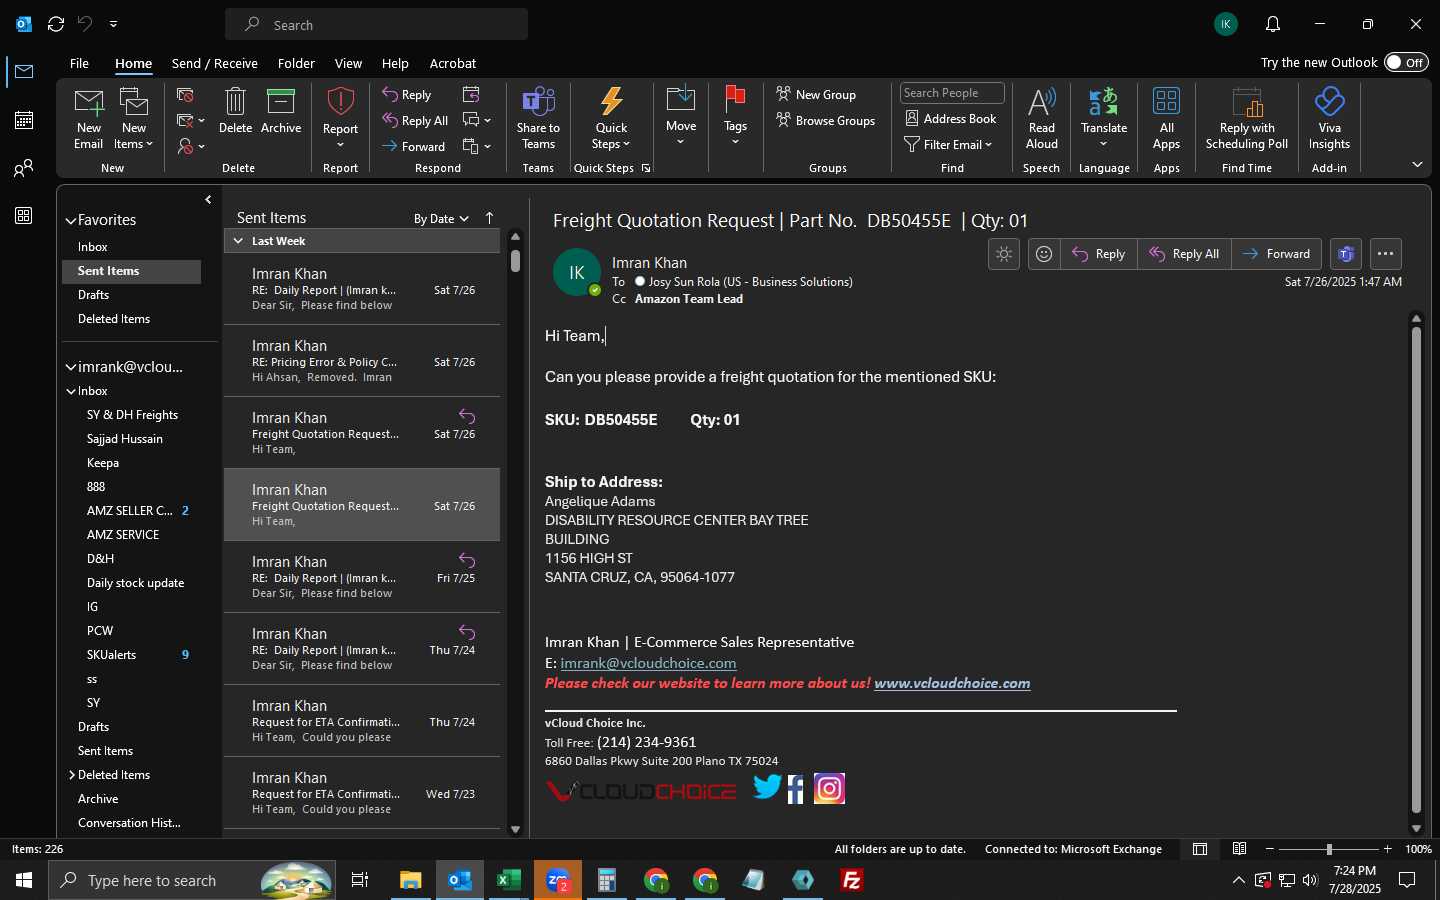
Task: Open imrank@vcloudchoice.com email link
Action: (648, 663)
